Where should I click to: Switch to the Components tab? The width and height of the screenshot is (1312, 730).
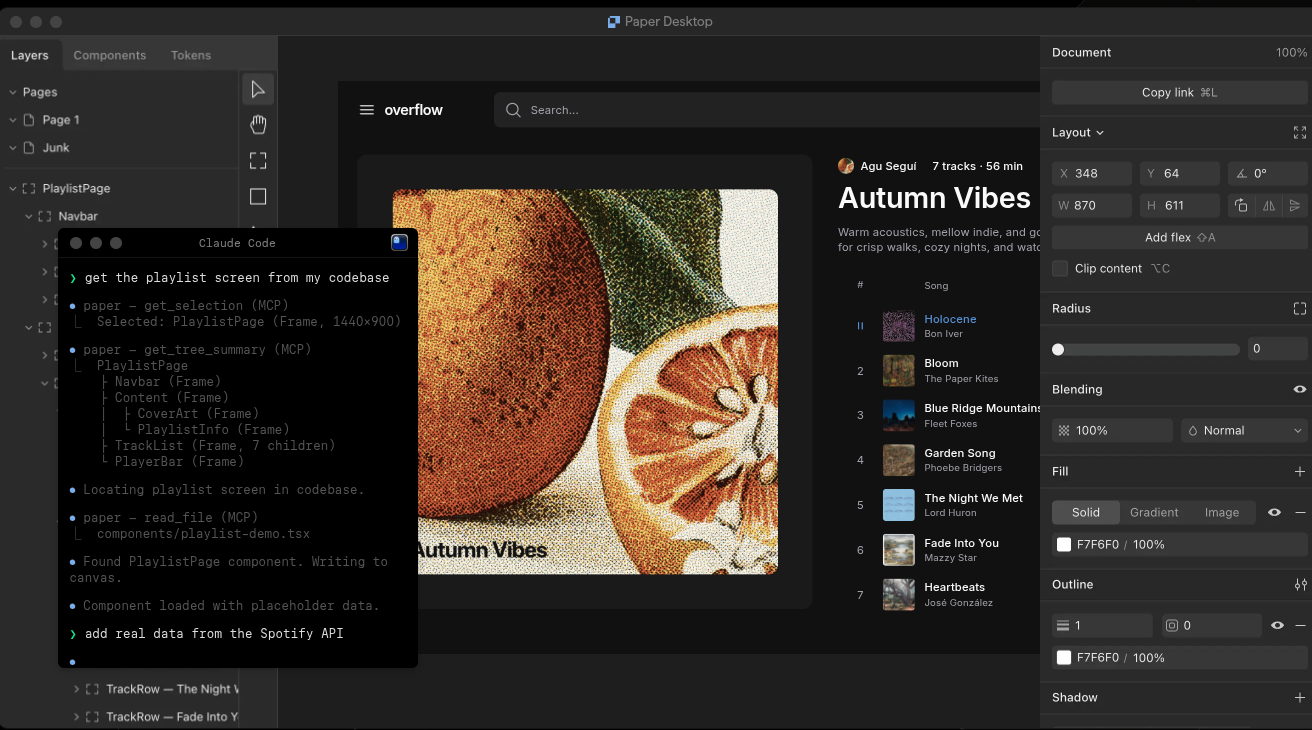click(109, 56)
